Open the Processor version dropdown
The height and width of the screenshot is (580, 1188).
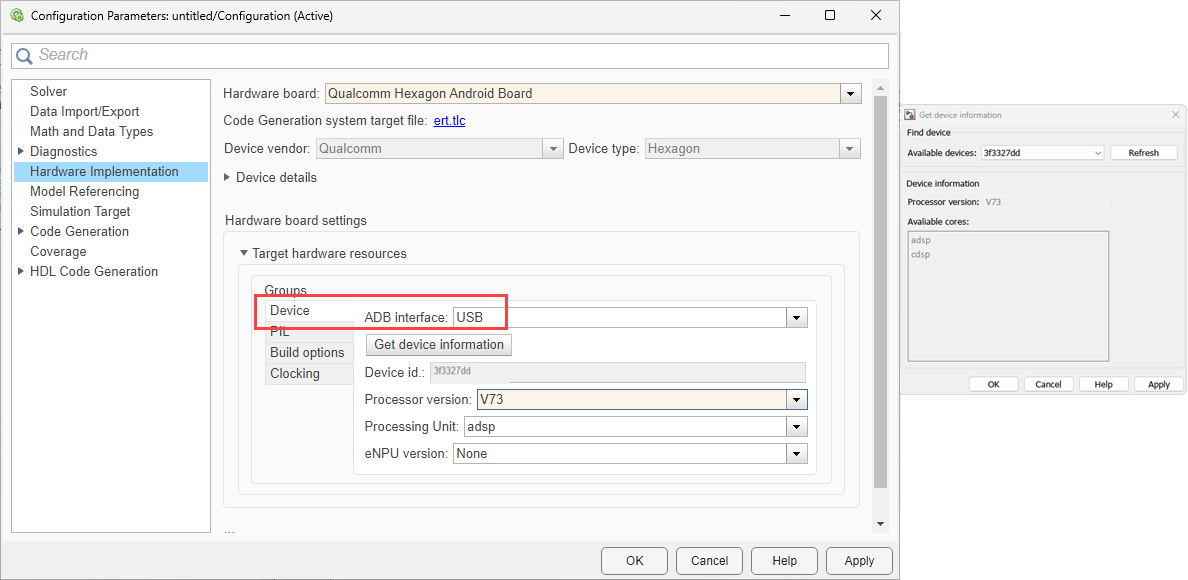796,400
